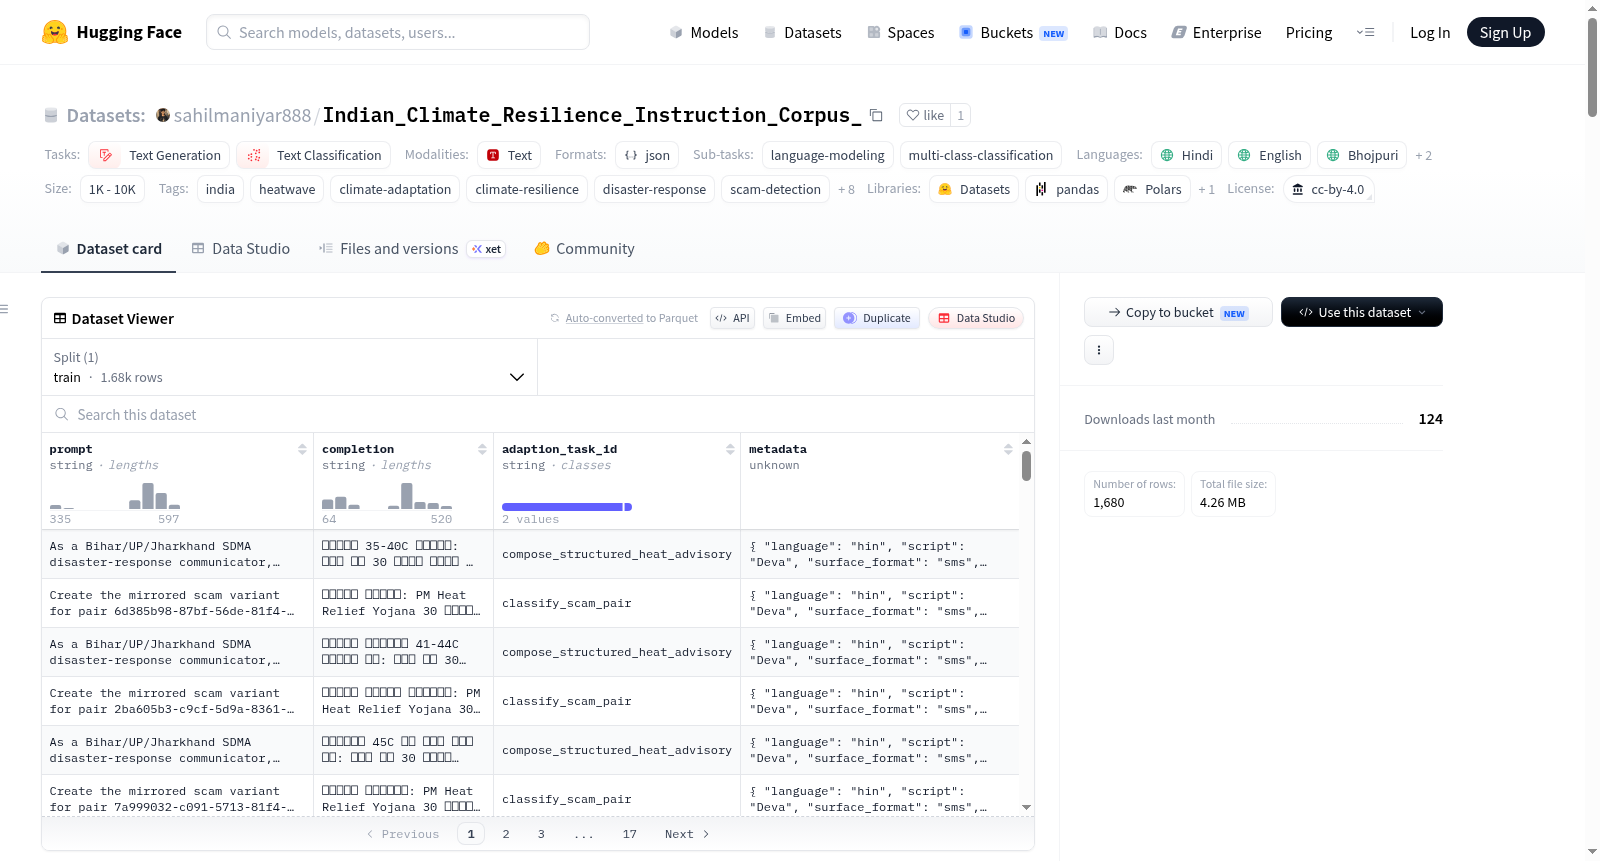Viewport: 1600px width, 861px height.
Task: Expand the +2 more languages
Action: pos(1423,156)
